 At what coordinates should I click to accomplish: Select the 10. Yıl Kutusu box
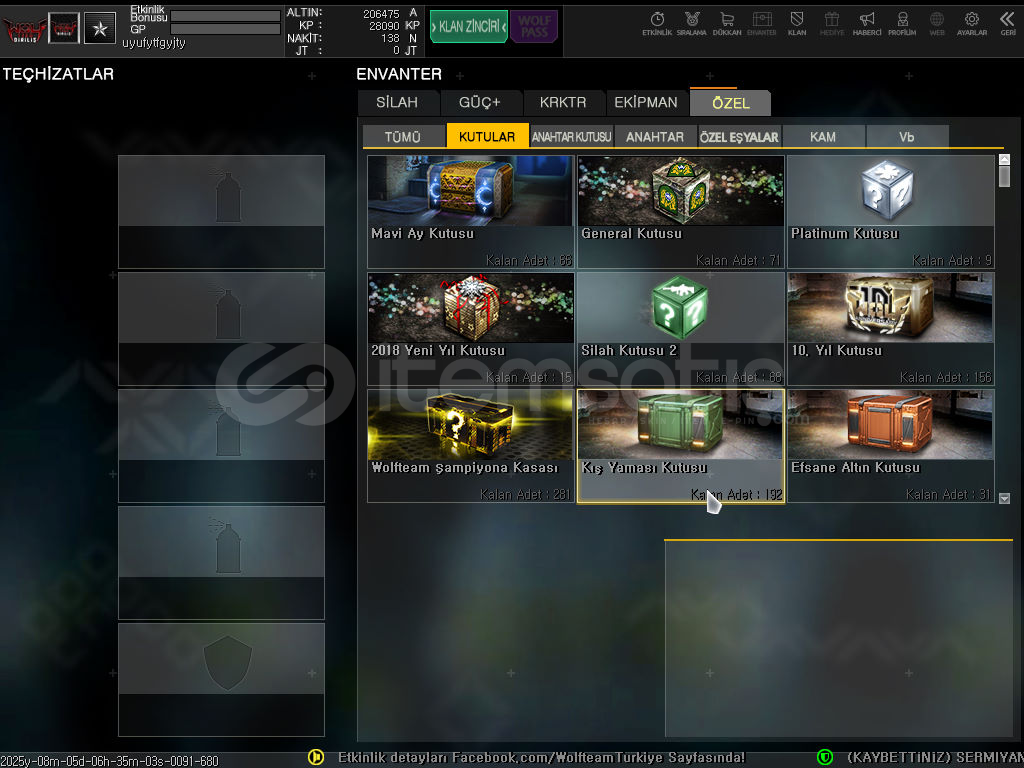891,328
